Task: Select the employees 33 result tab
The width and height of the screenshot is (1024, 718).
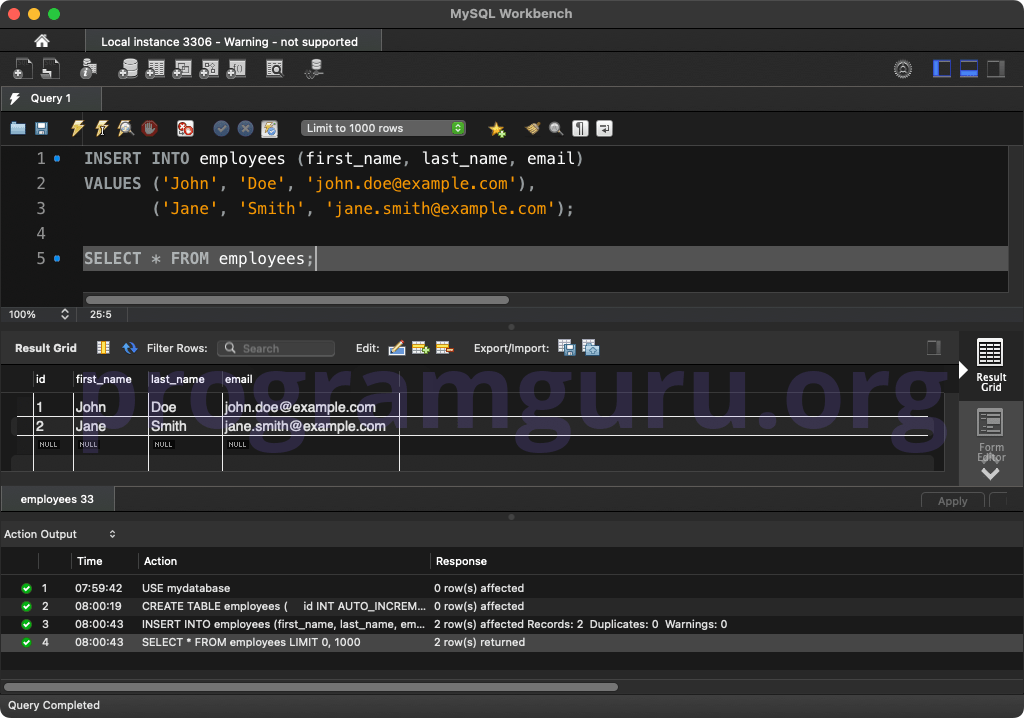Action: [57, 498]
